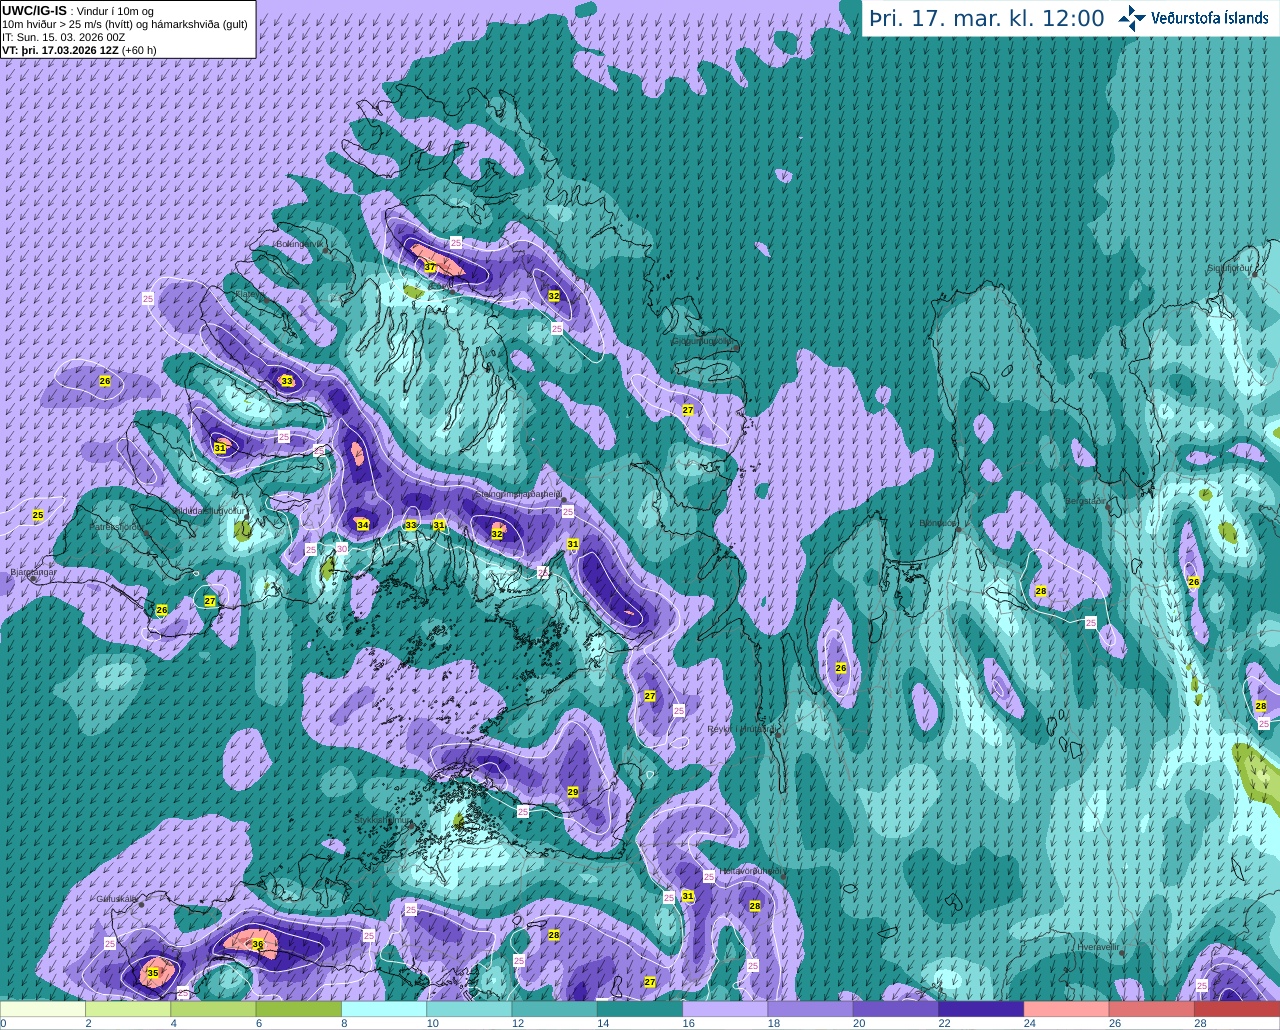Click the Flateyri station label

pyautogui.click(x=250, y=294)
